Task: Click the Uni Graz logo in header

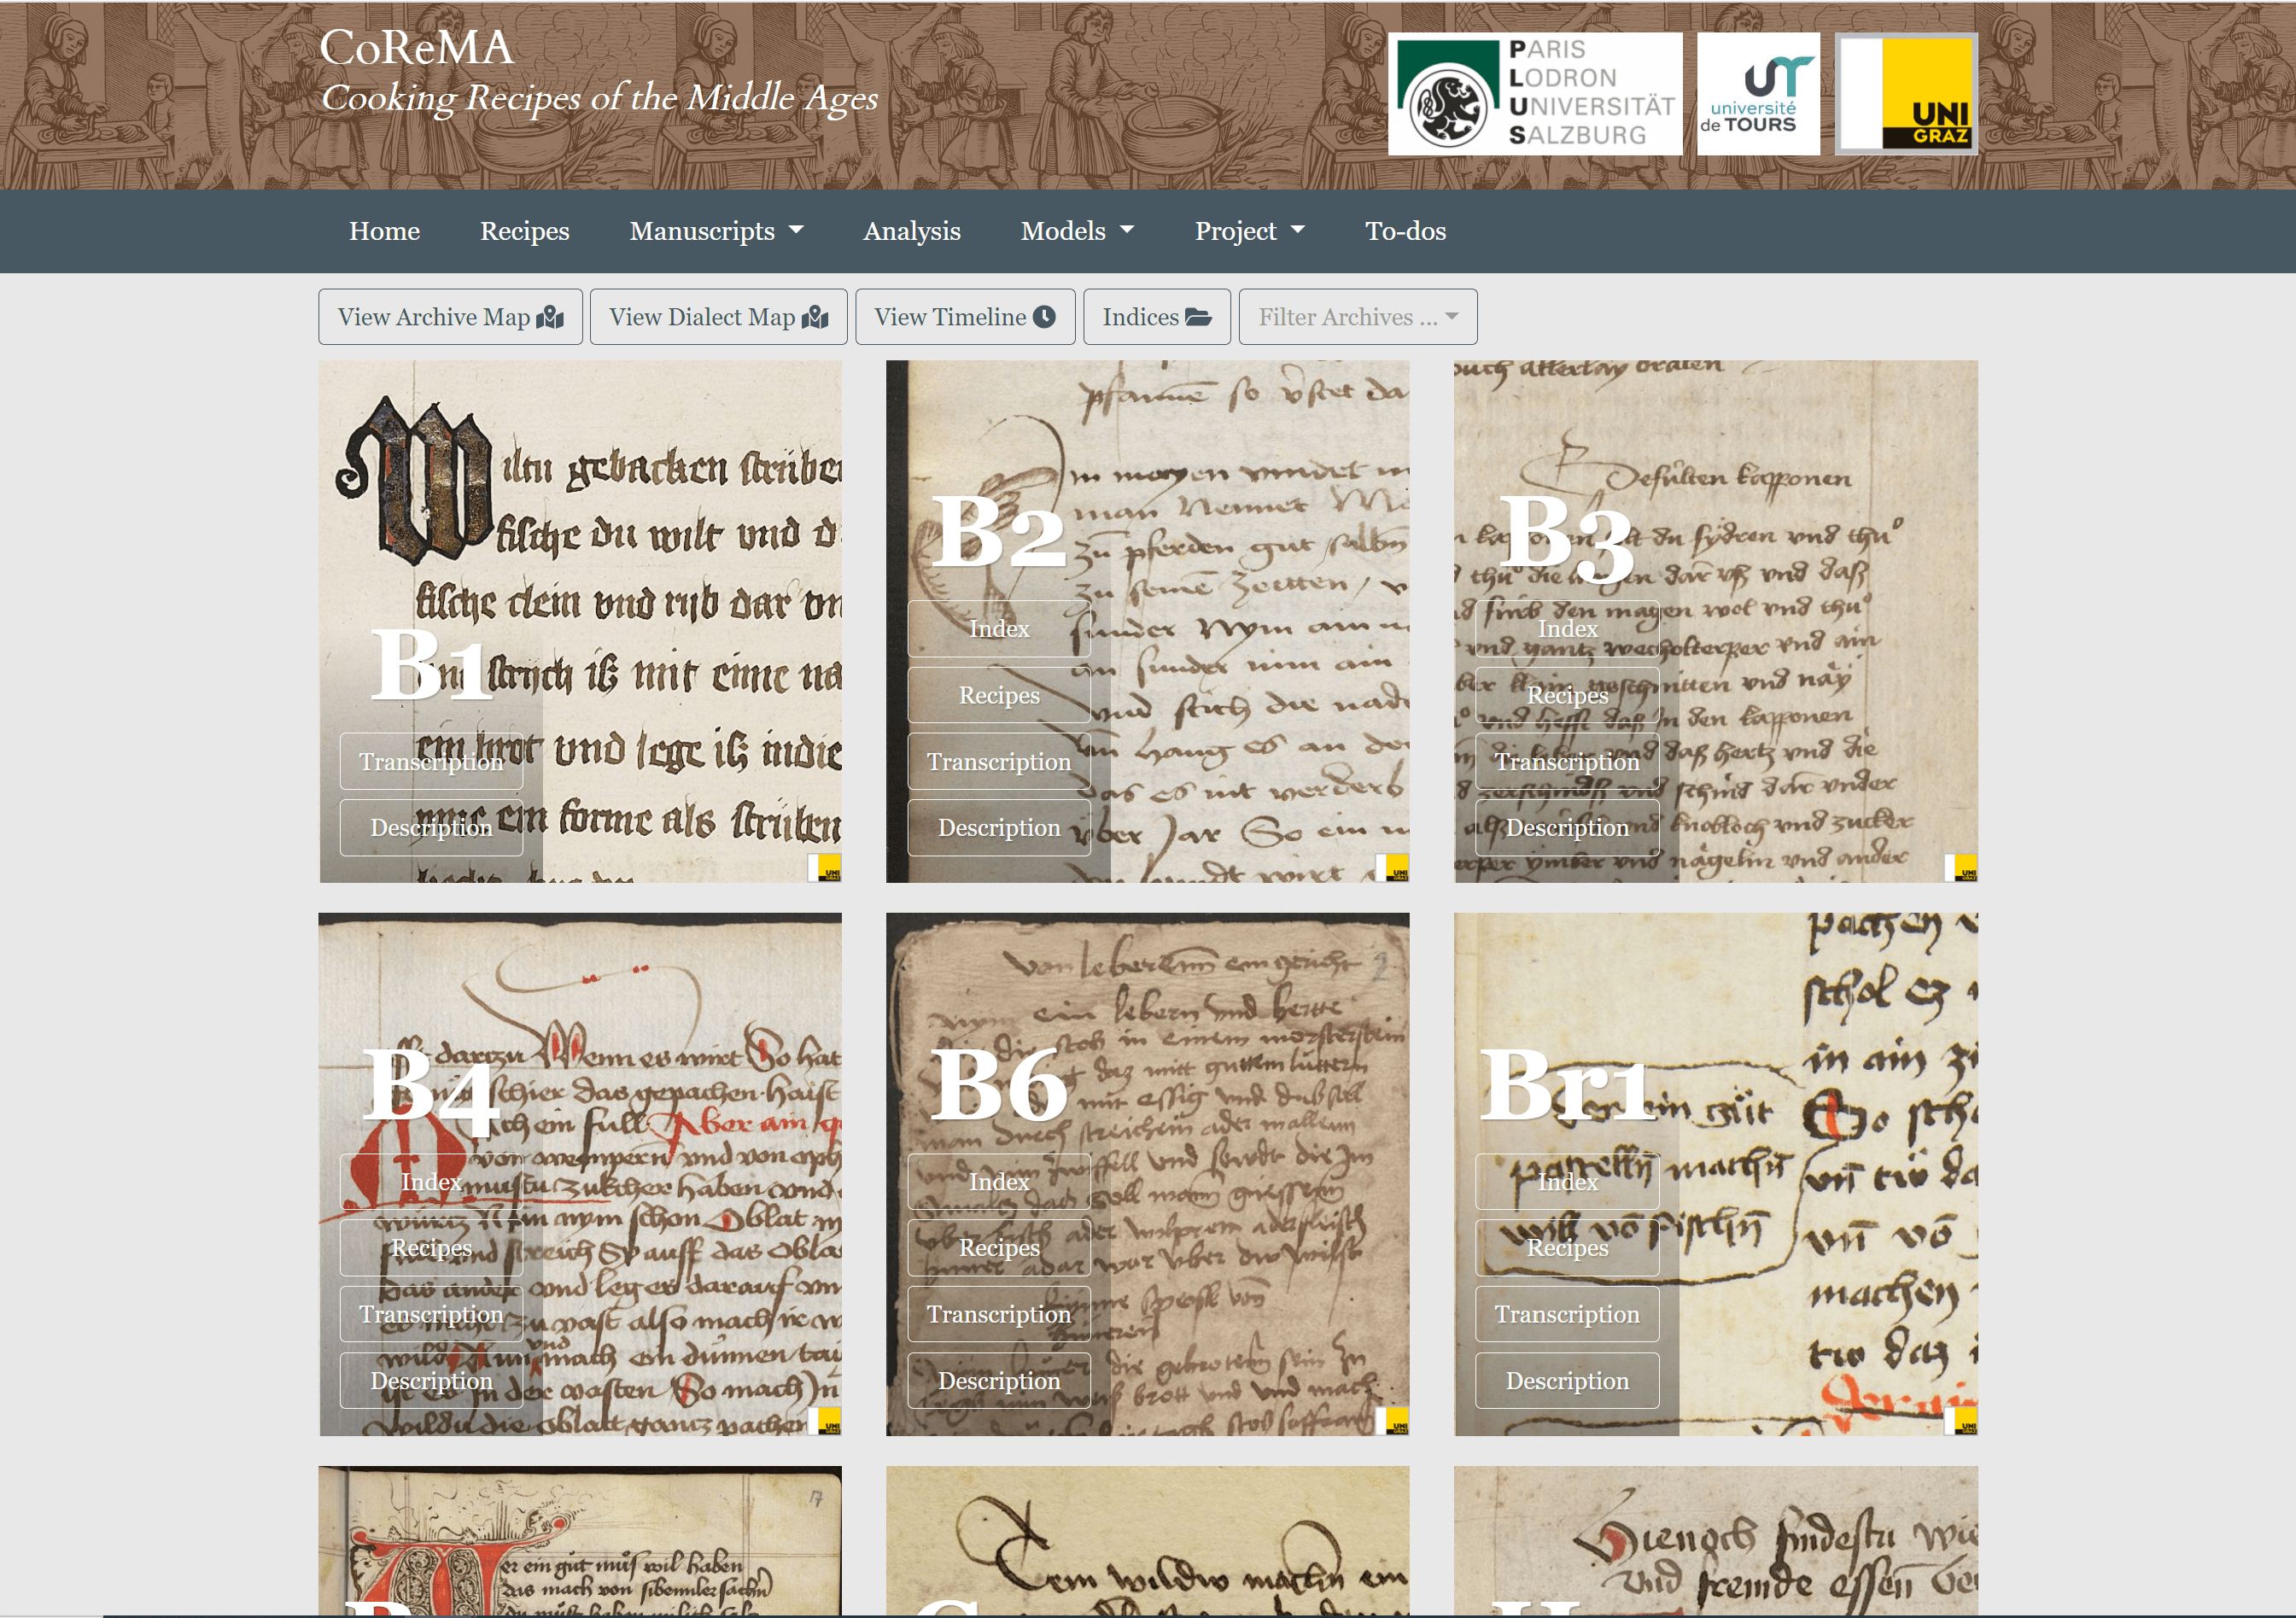Action: click(x=1906, y=93)
